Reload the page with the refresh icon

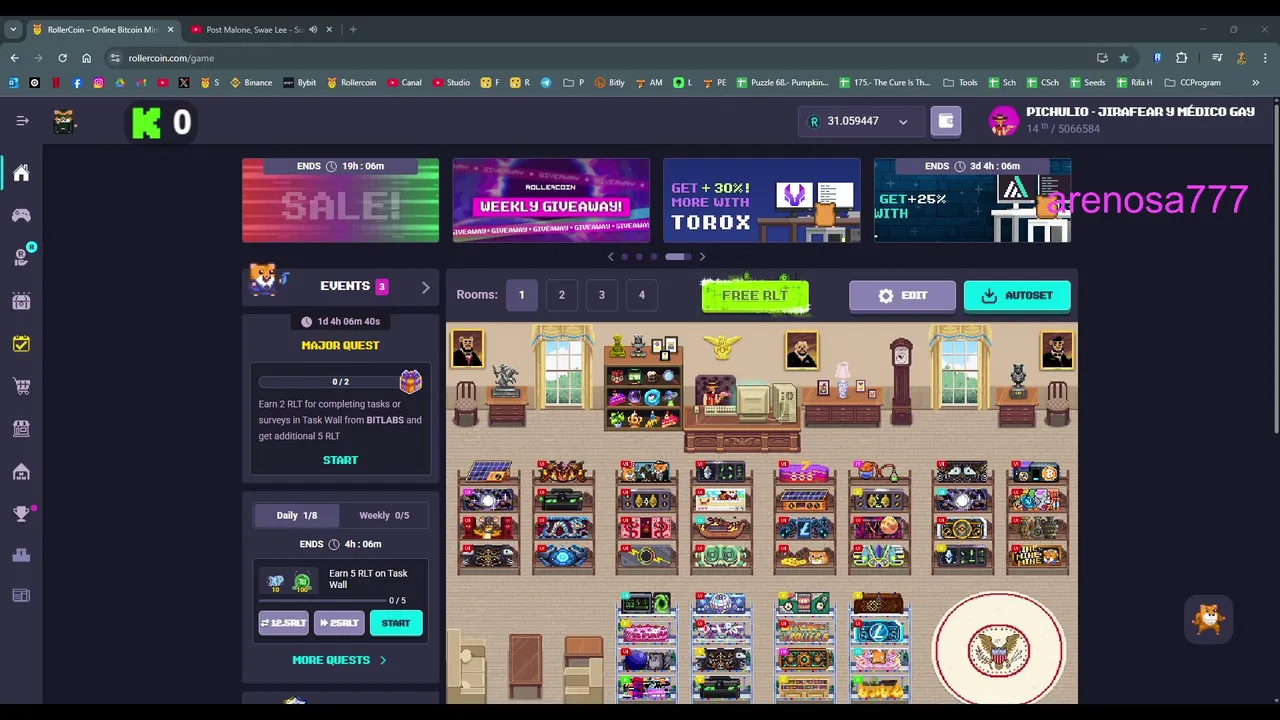(x=62, y=58)
